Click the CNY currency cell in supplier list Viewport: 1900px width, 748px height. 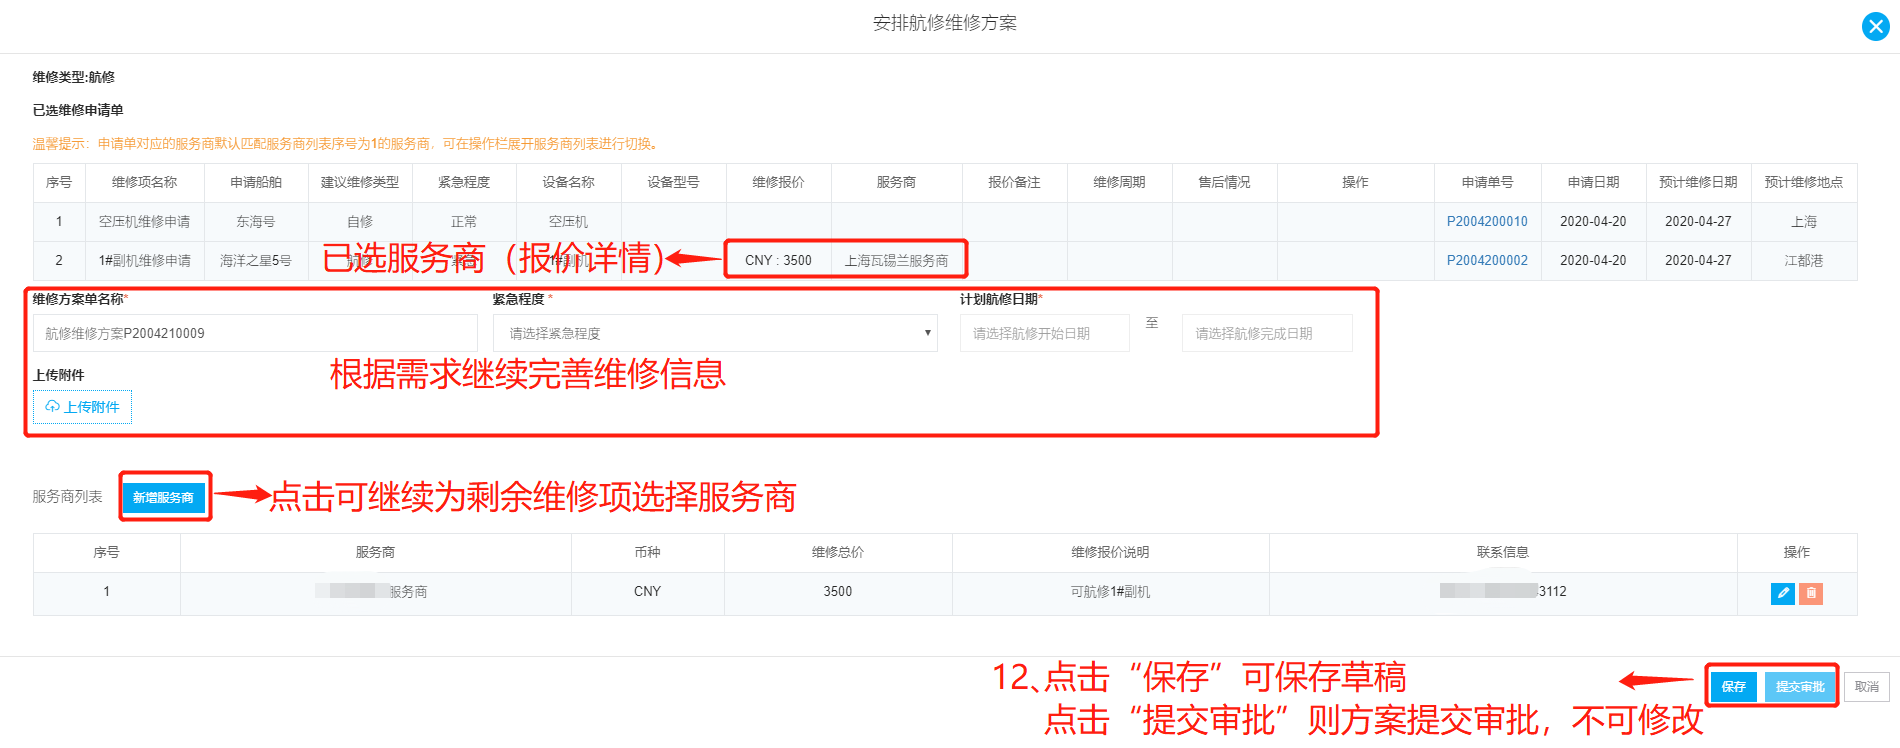tap(647, 592)
